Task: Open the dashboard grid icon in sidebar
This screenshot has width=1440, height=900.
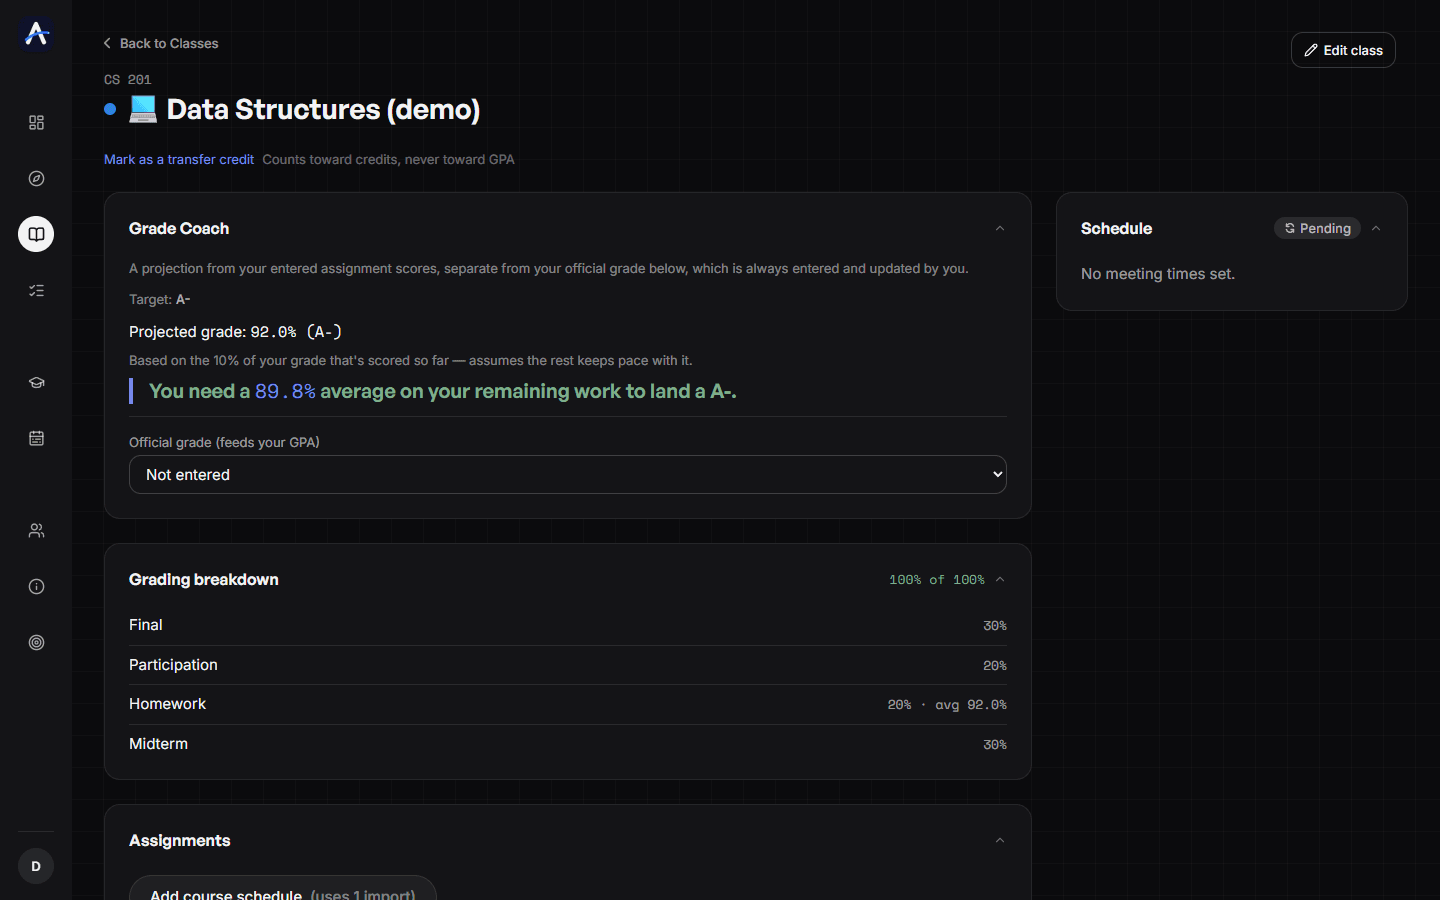Action: click(36, 122)
